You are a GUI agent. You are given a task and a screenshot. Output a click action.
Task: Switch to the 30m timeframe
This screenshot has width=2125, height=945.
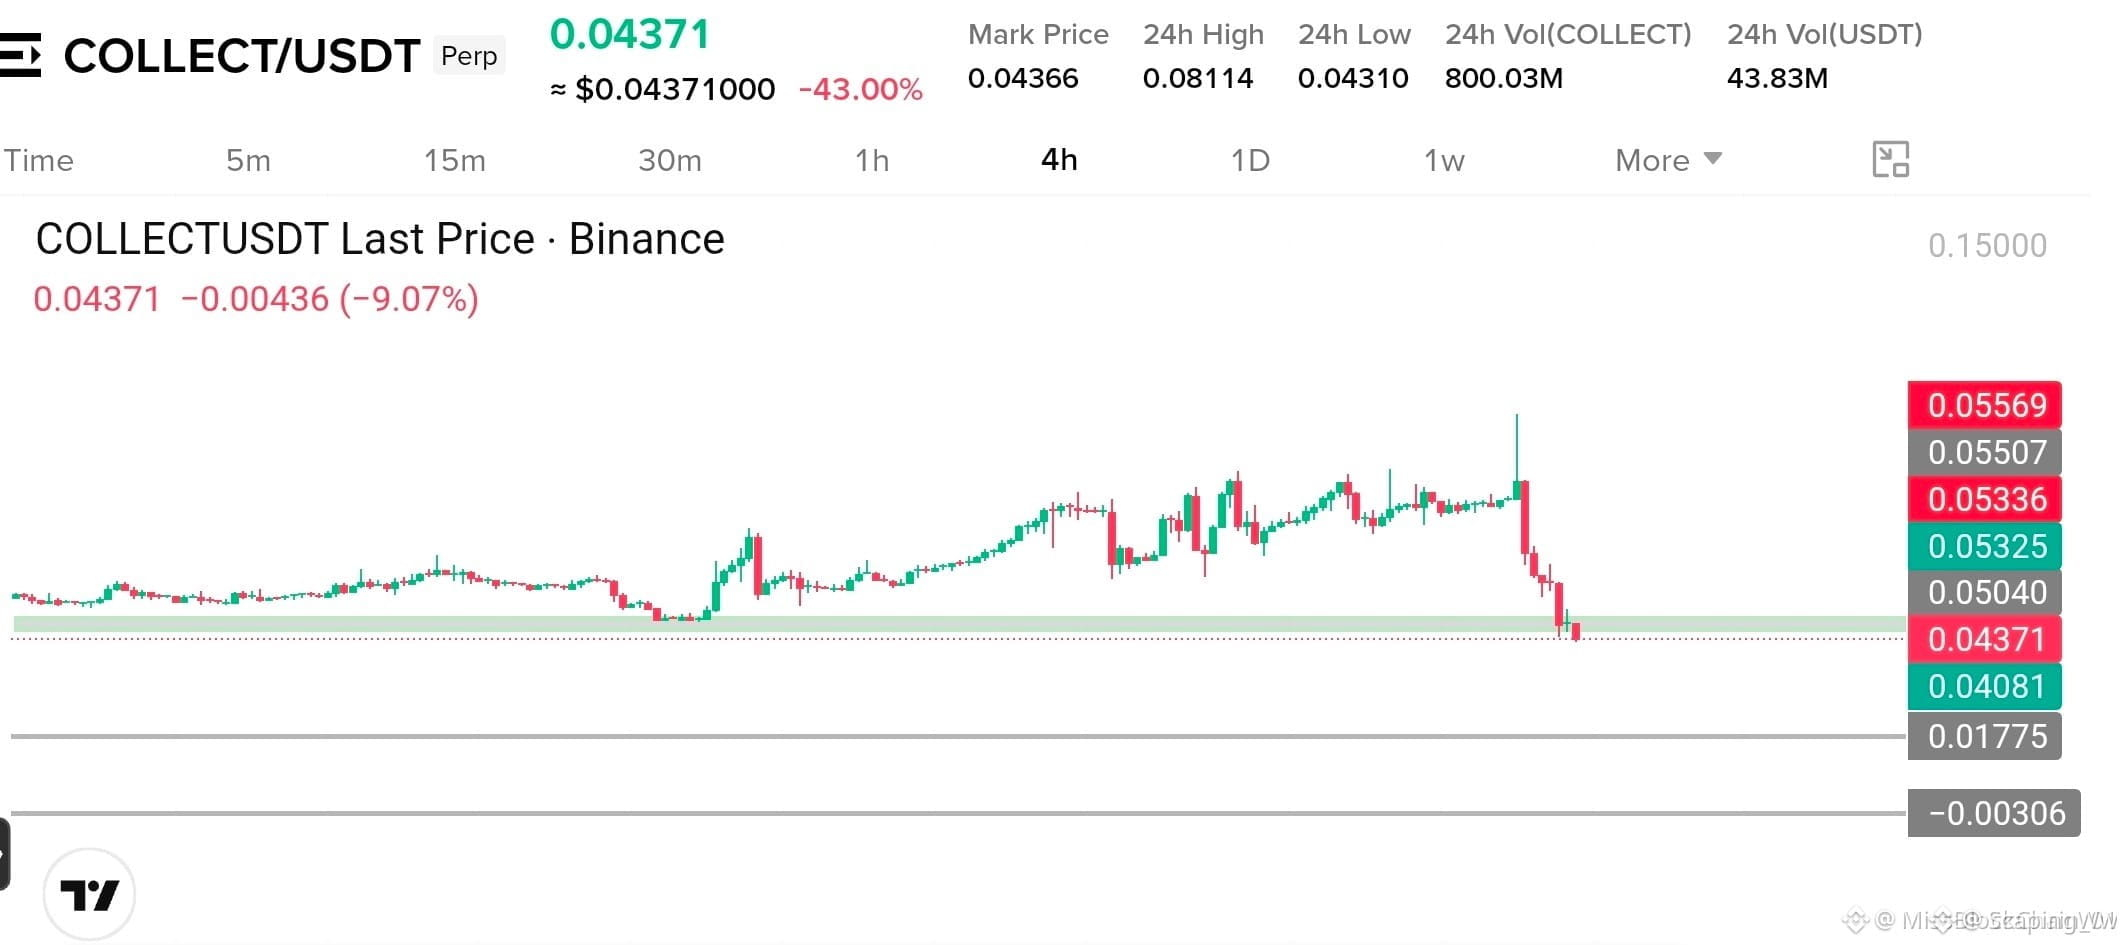[670, 160]
